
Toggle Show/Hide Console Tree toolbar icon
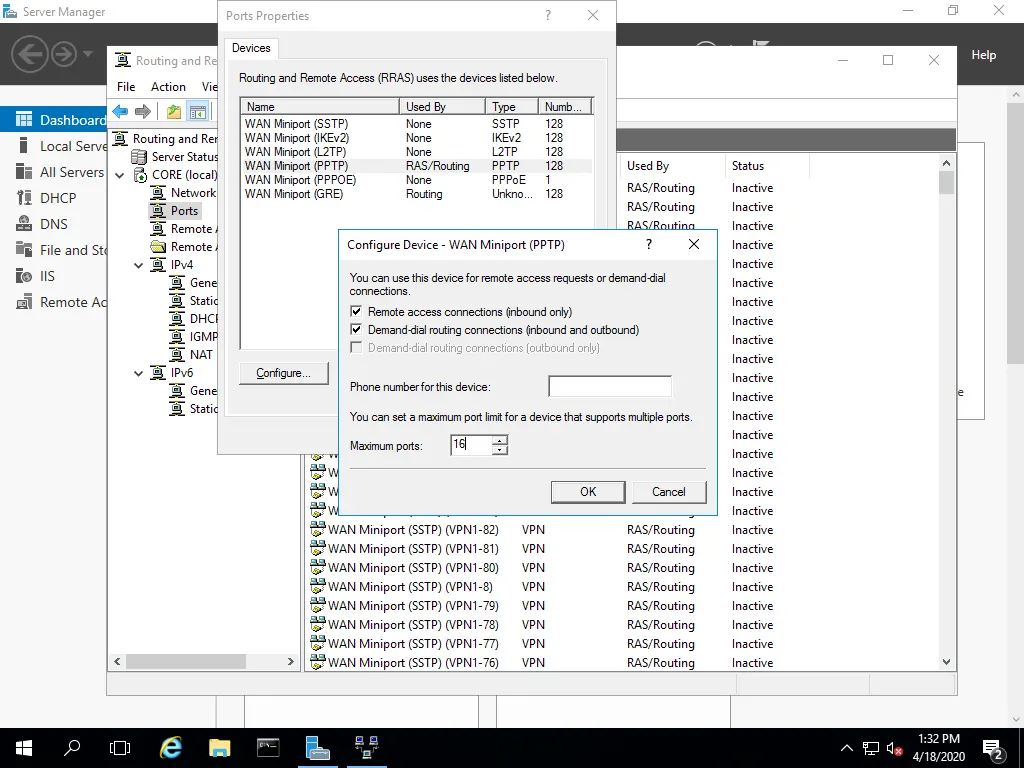click(x=197, y=112)
